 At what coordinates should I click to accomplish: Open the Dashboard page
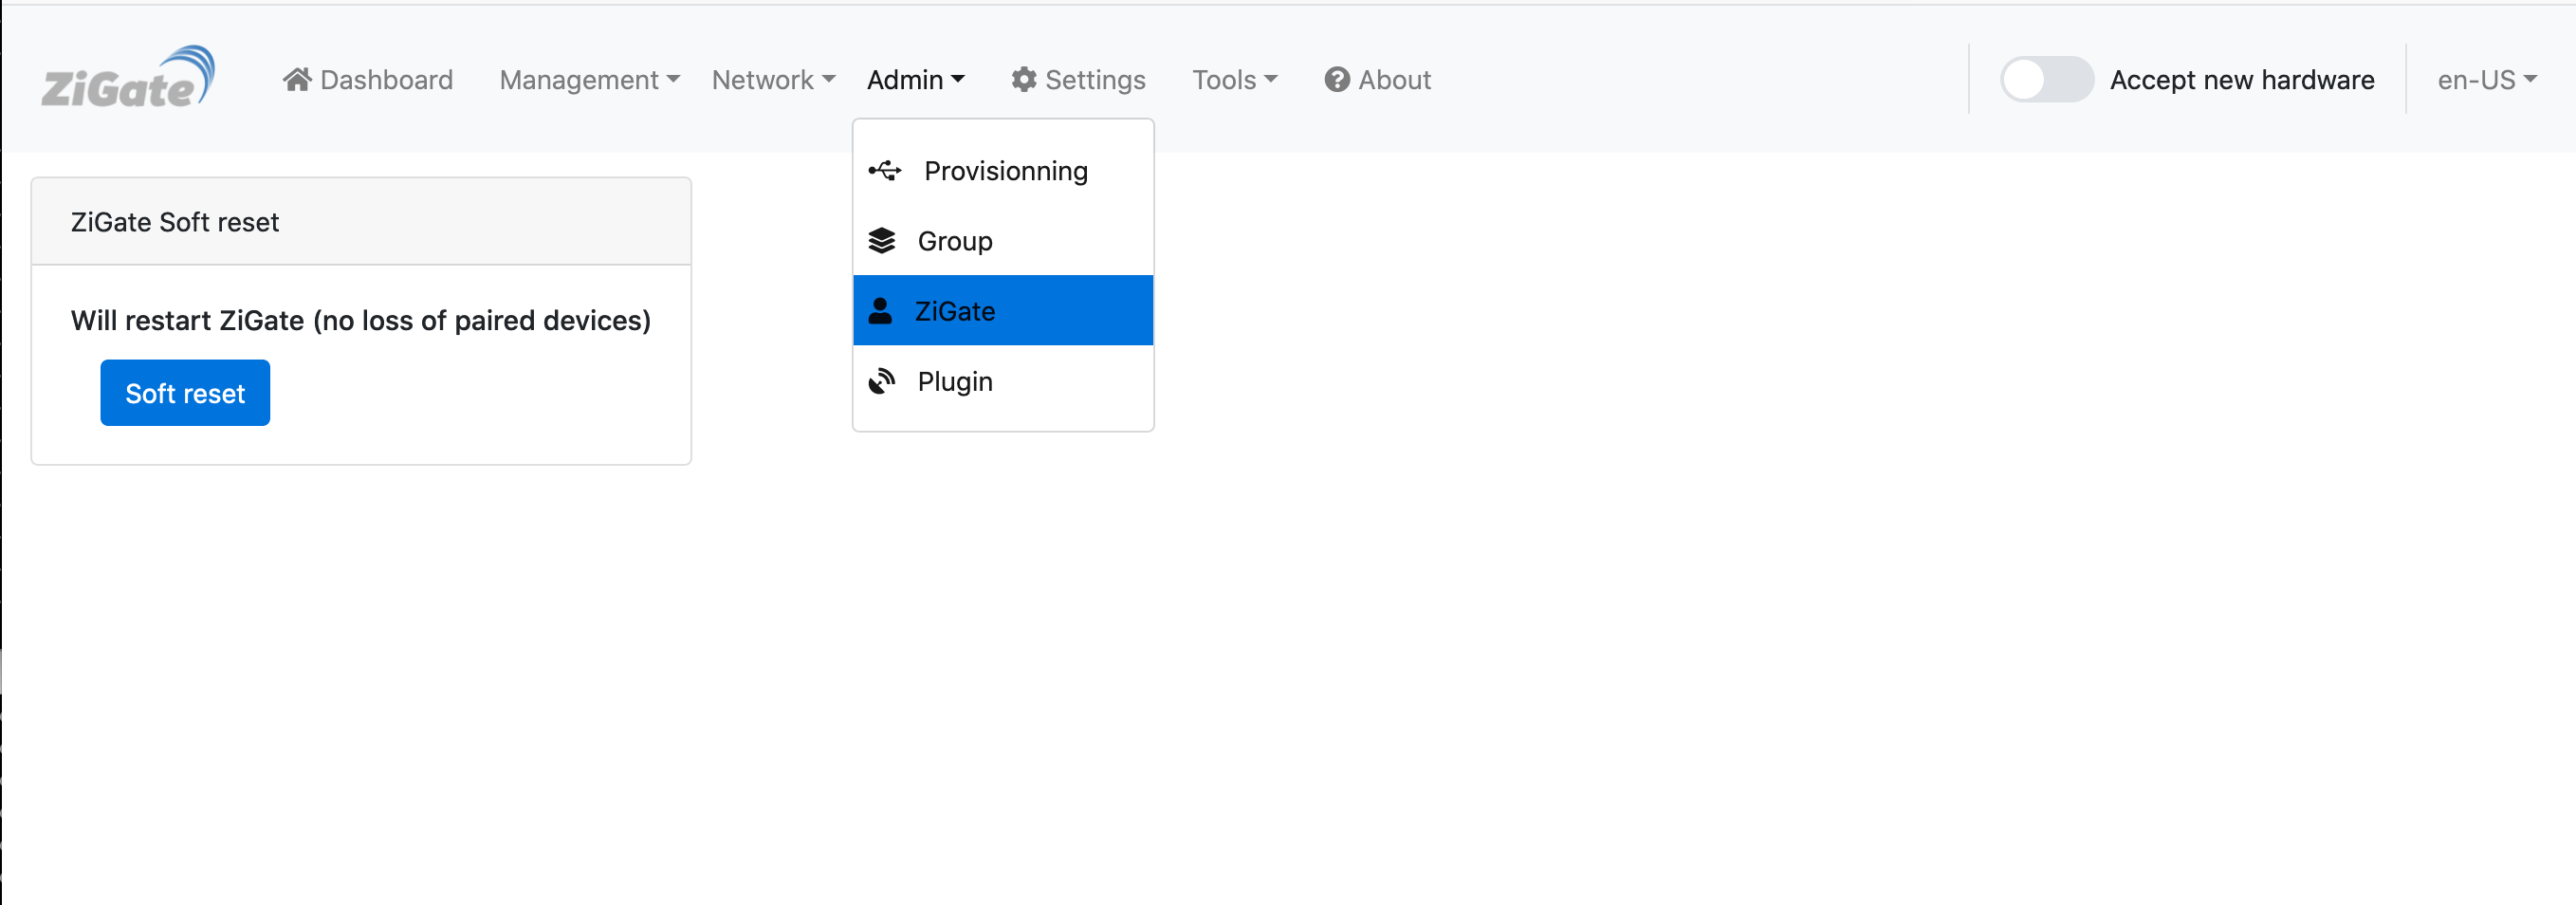[367, 79]
